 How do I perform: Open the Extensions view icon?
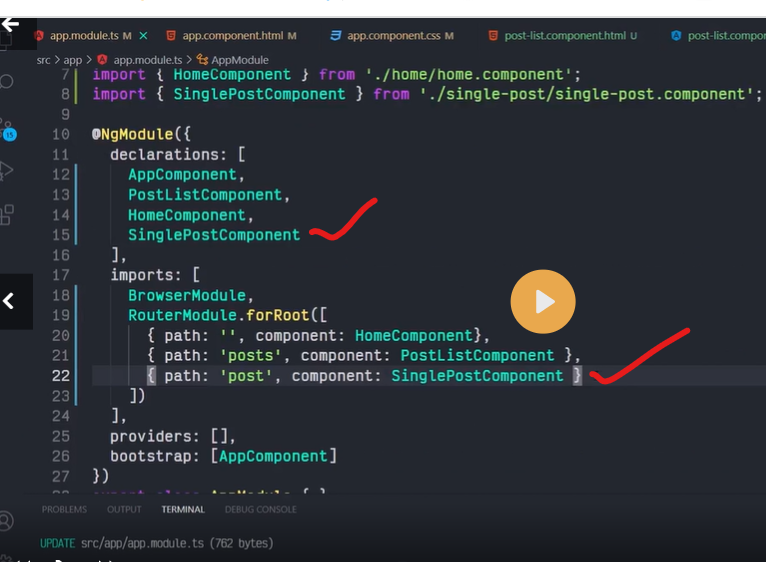pos(7,214)
